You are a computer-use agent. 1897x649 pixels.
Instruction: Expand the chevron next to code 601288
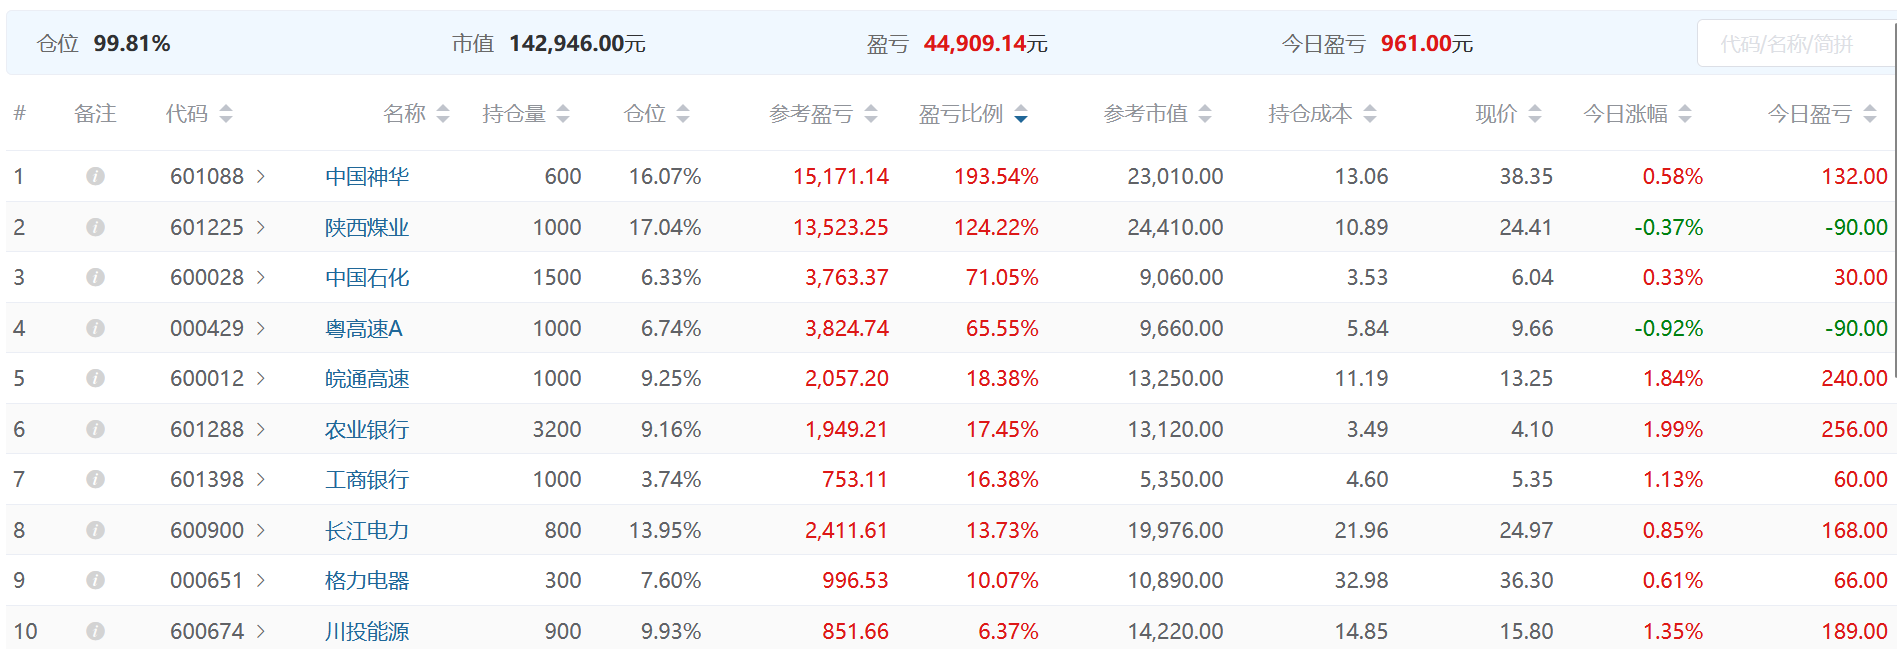point(261,429)
